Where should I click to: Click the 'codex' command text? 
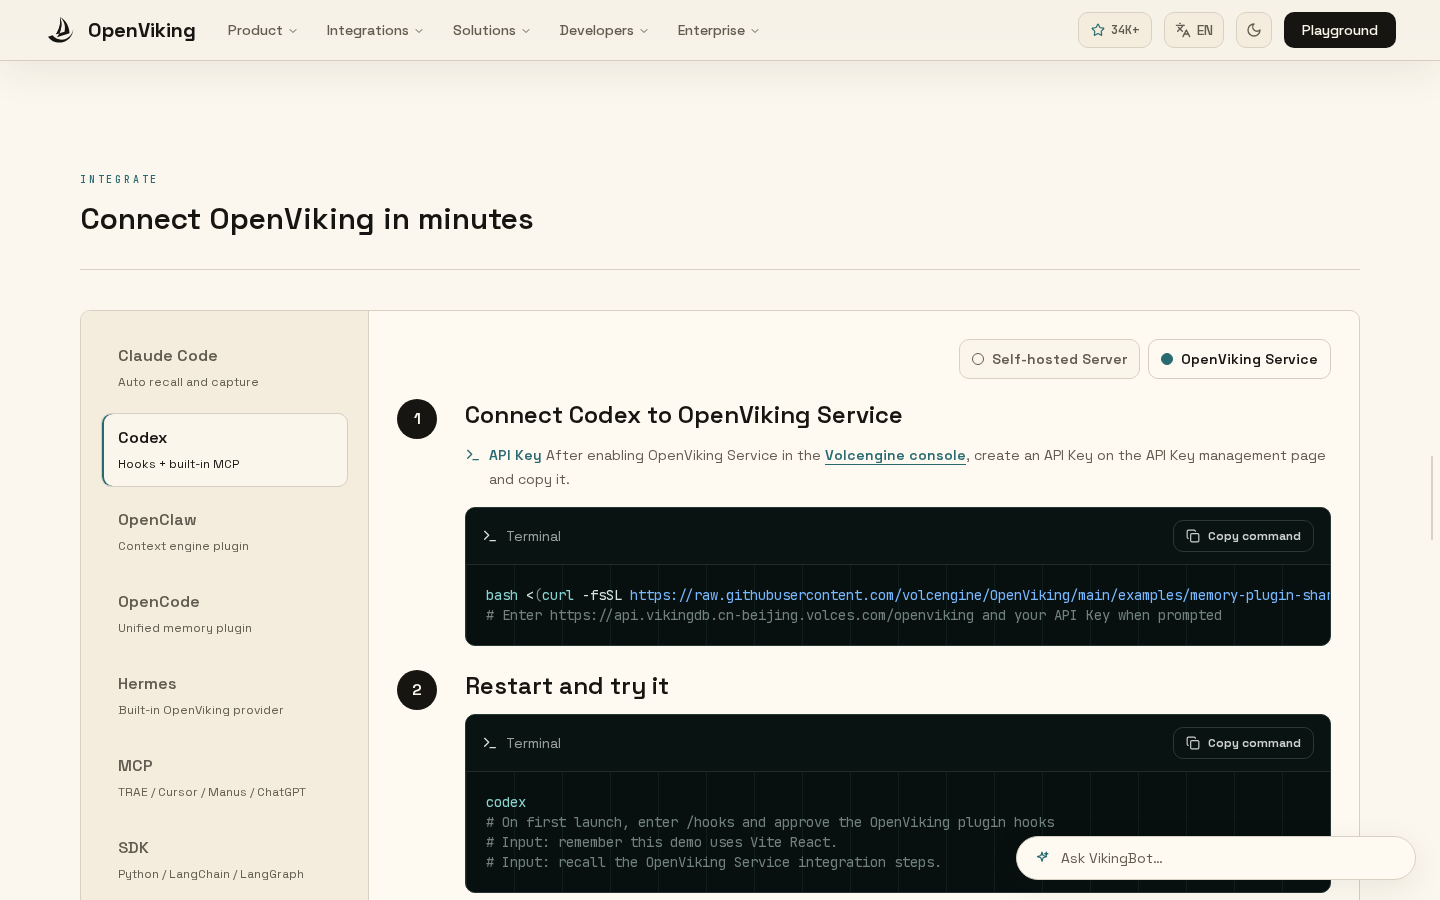point(506,802)
